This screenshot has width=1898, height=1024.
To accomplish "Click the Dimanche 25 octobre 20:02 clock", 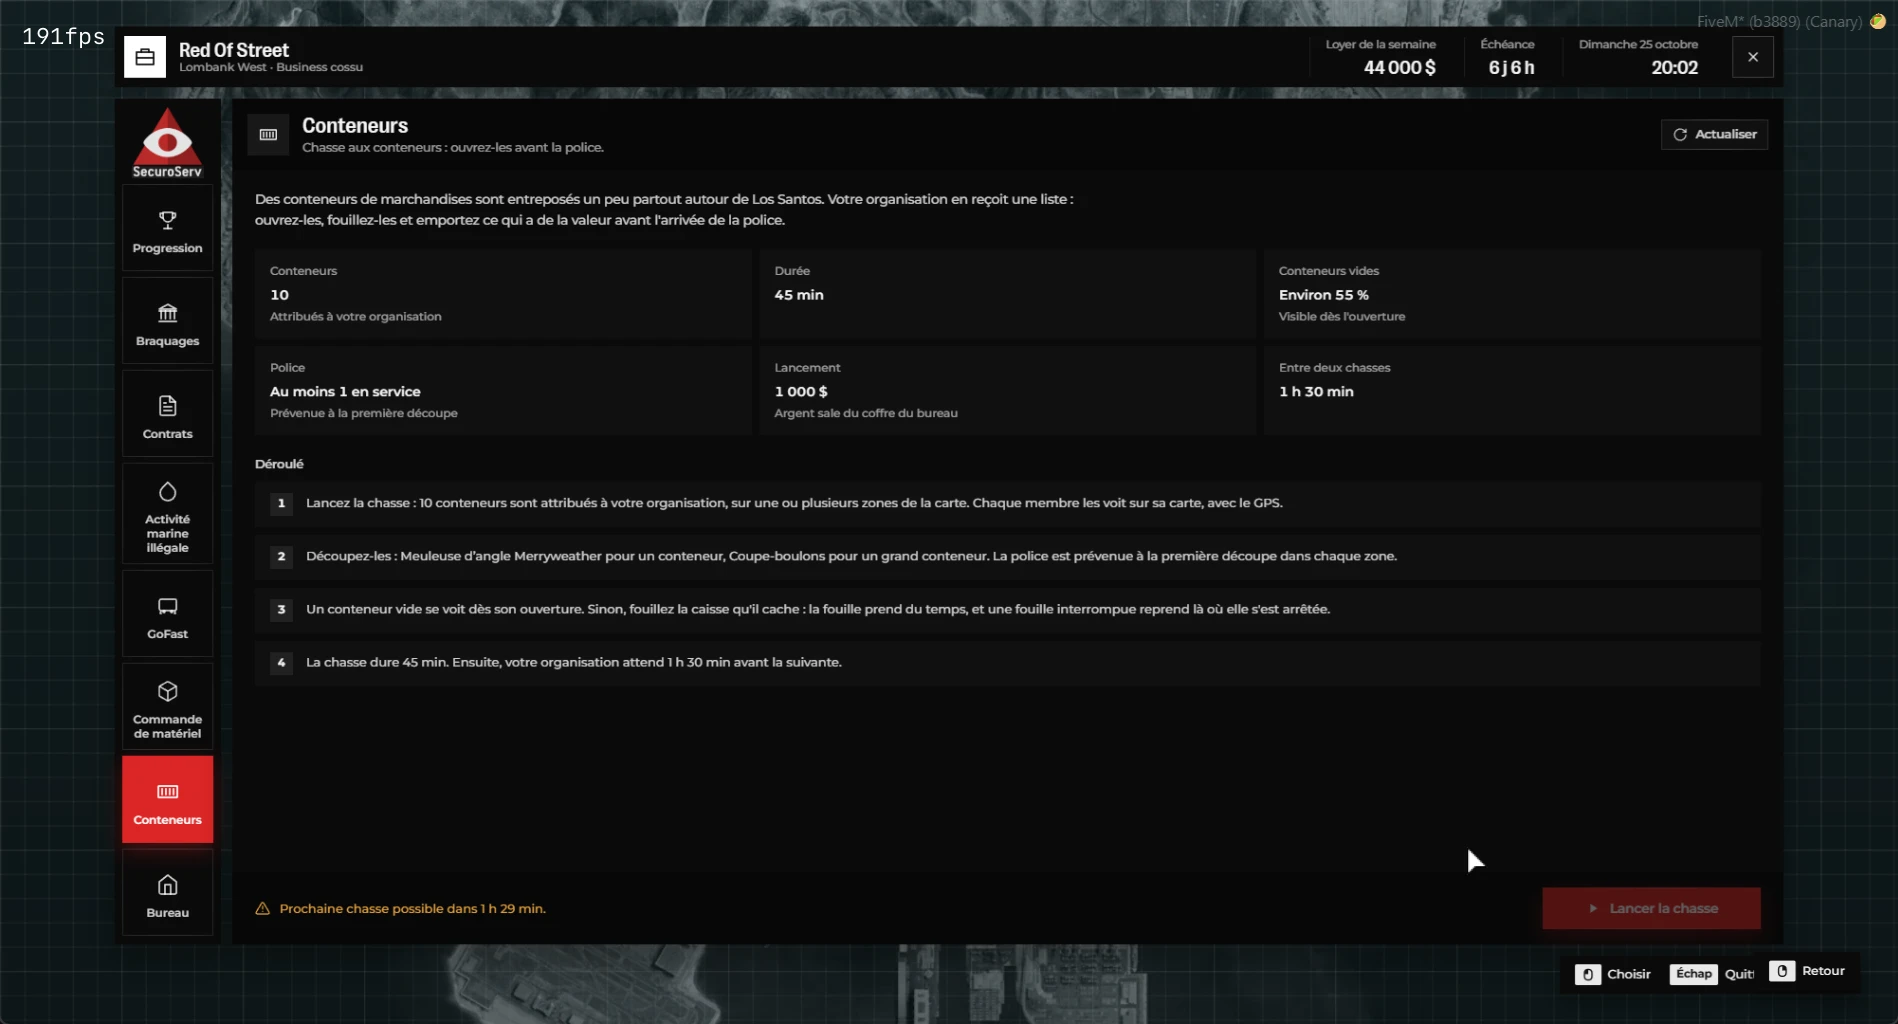I will [x=1674, y=67].
